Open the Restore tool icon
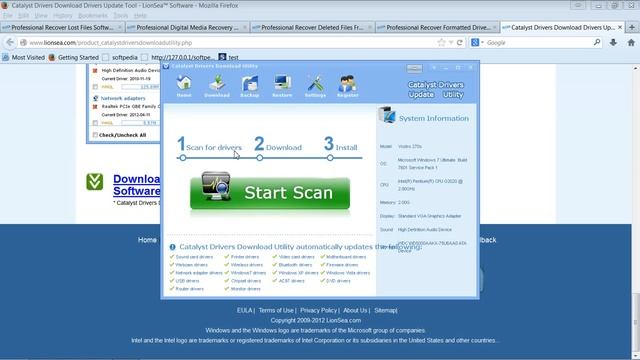Viewport: 640px width, 360px height. click(282, 86)
